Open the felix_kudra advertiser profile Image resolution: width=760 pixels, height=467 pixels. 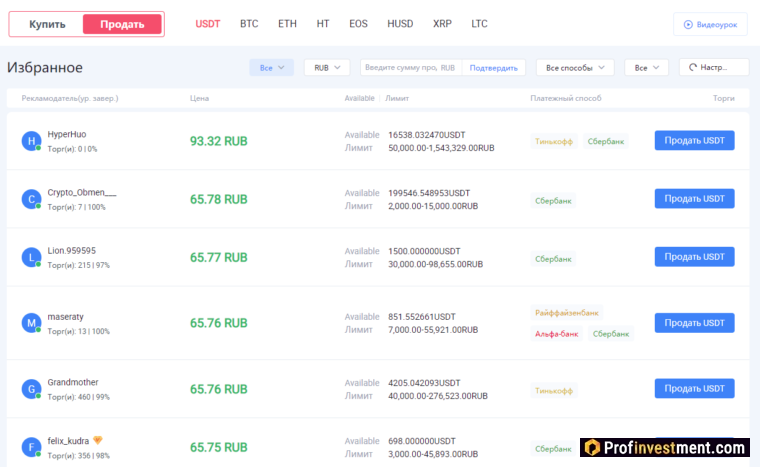68,441
